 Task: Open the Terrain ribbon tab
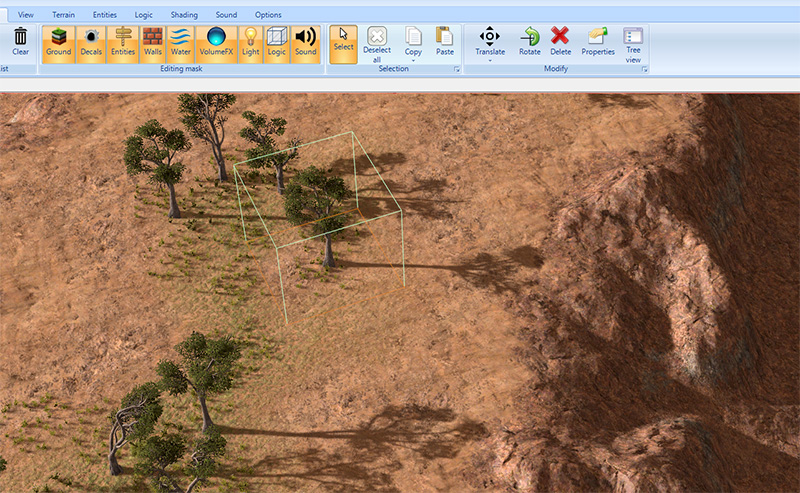pyautogui.click(x=63, y=15)
